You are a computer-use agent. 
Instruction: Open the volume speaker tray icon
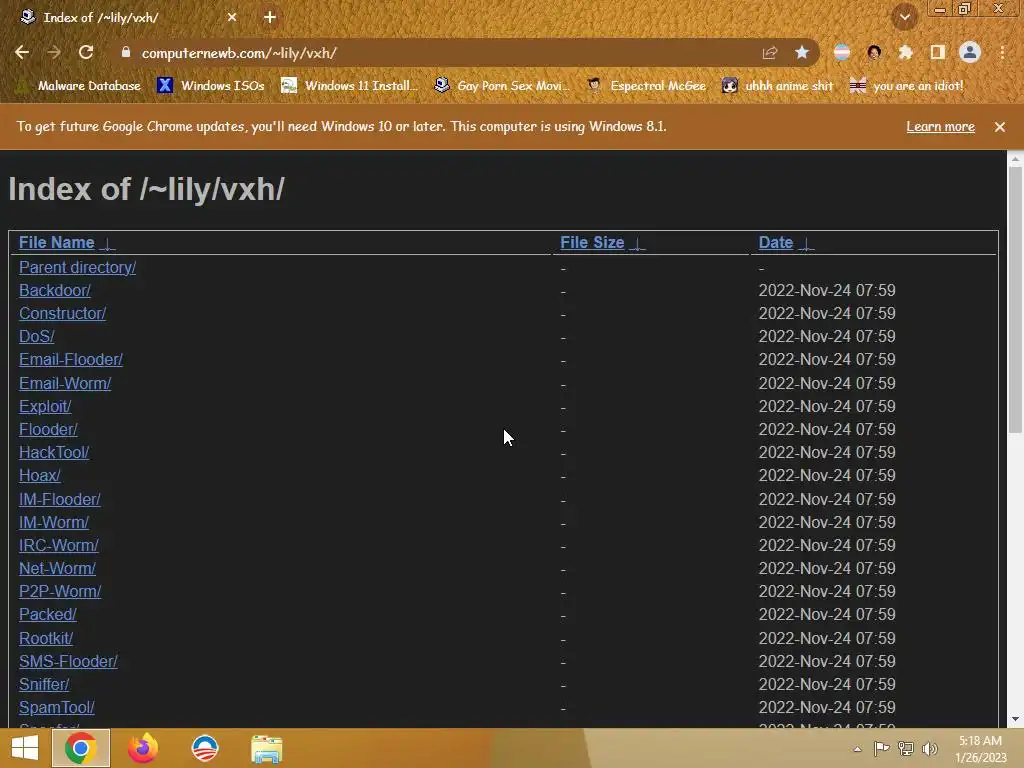930,748
